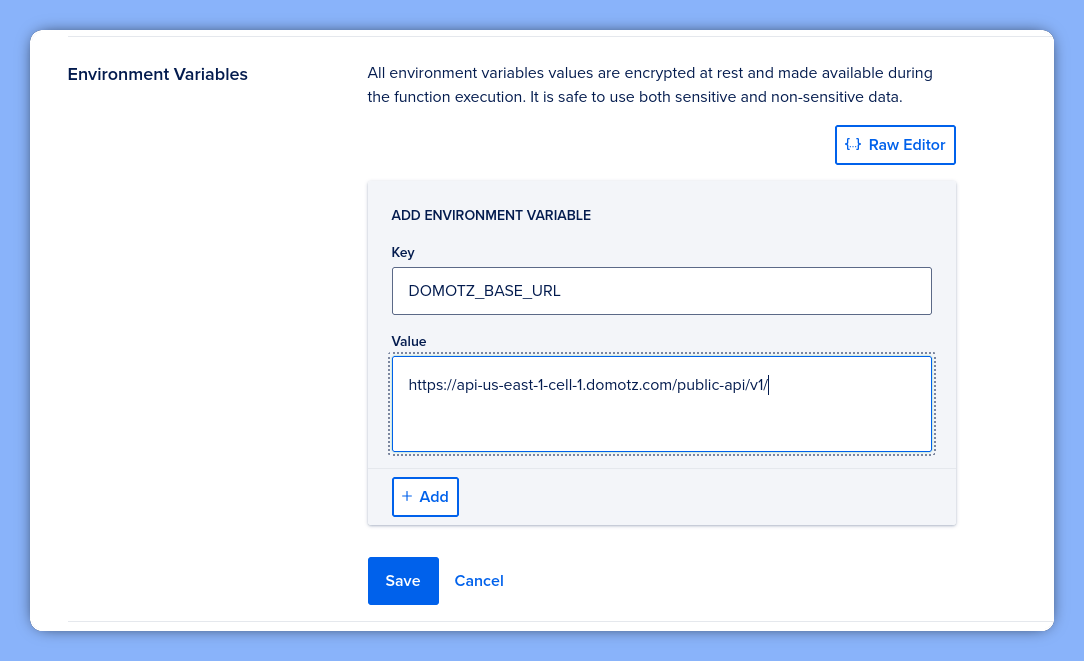Cancel editing environment variables
Image resolution: width=1084 pixels, height=661 pixels.
tap(478, 580)
